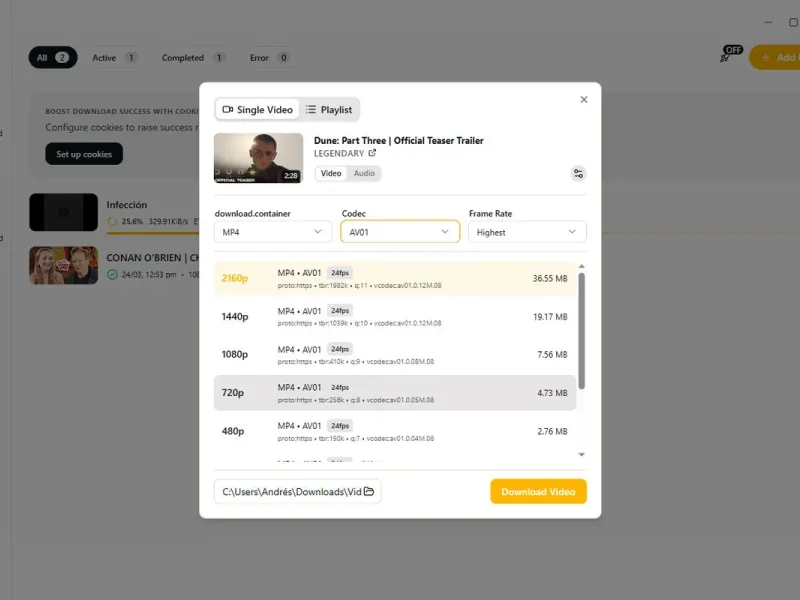
Task: Click the 36.55 MB file size
Action: [x=550, y=279]
